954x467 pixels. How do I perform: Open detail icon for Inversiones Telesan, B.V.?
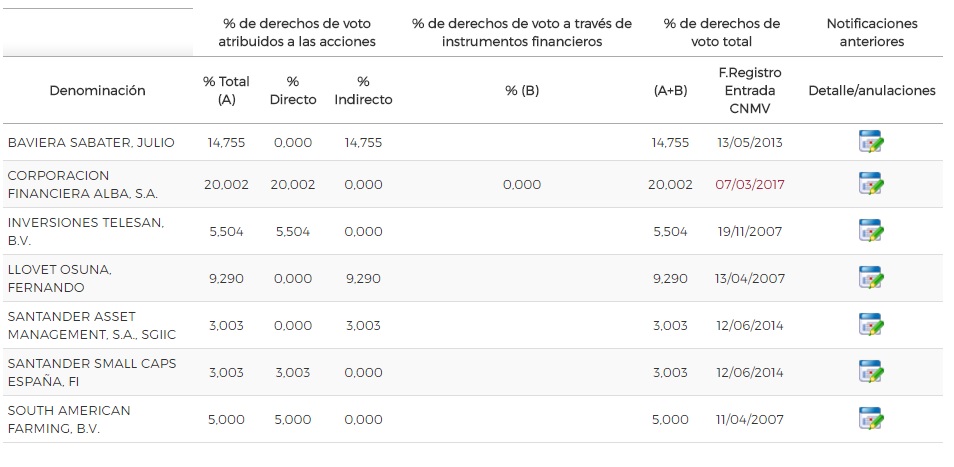point(871,231)
